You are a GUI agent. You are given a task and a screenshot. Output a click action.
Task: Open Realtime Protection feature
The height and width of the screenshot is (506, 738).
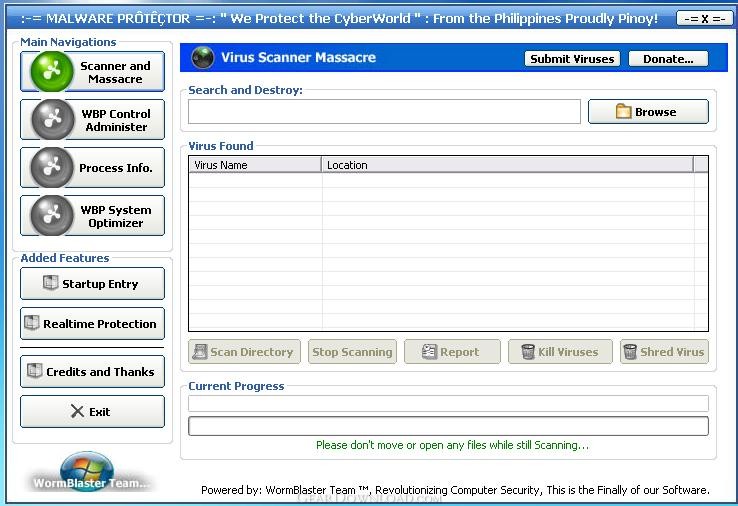(92, 324)
